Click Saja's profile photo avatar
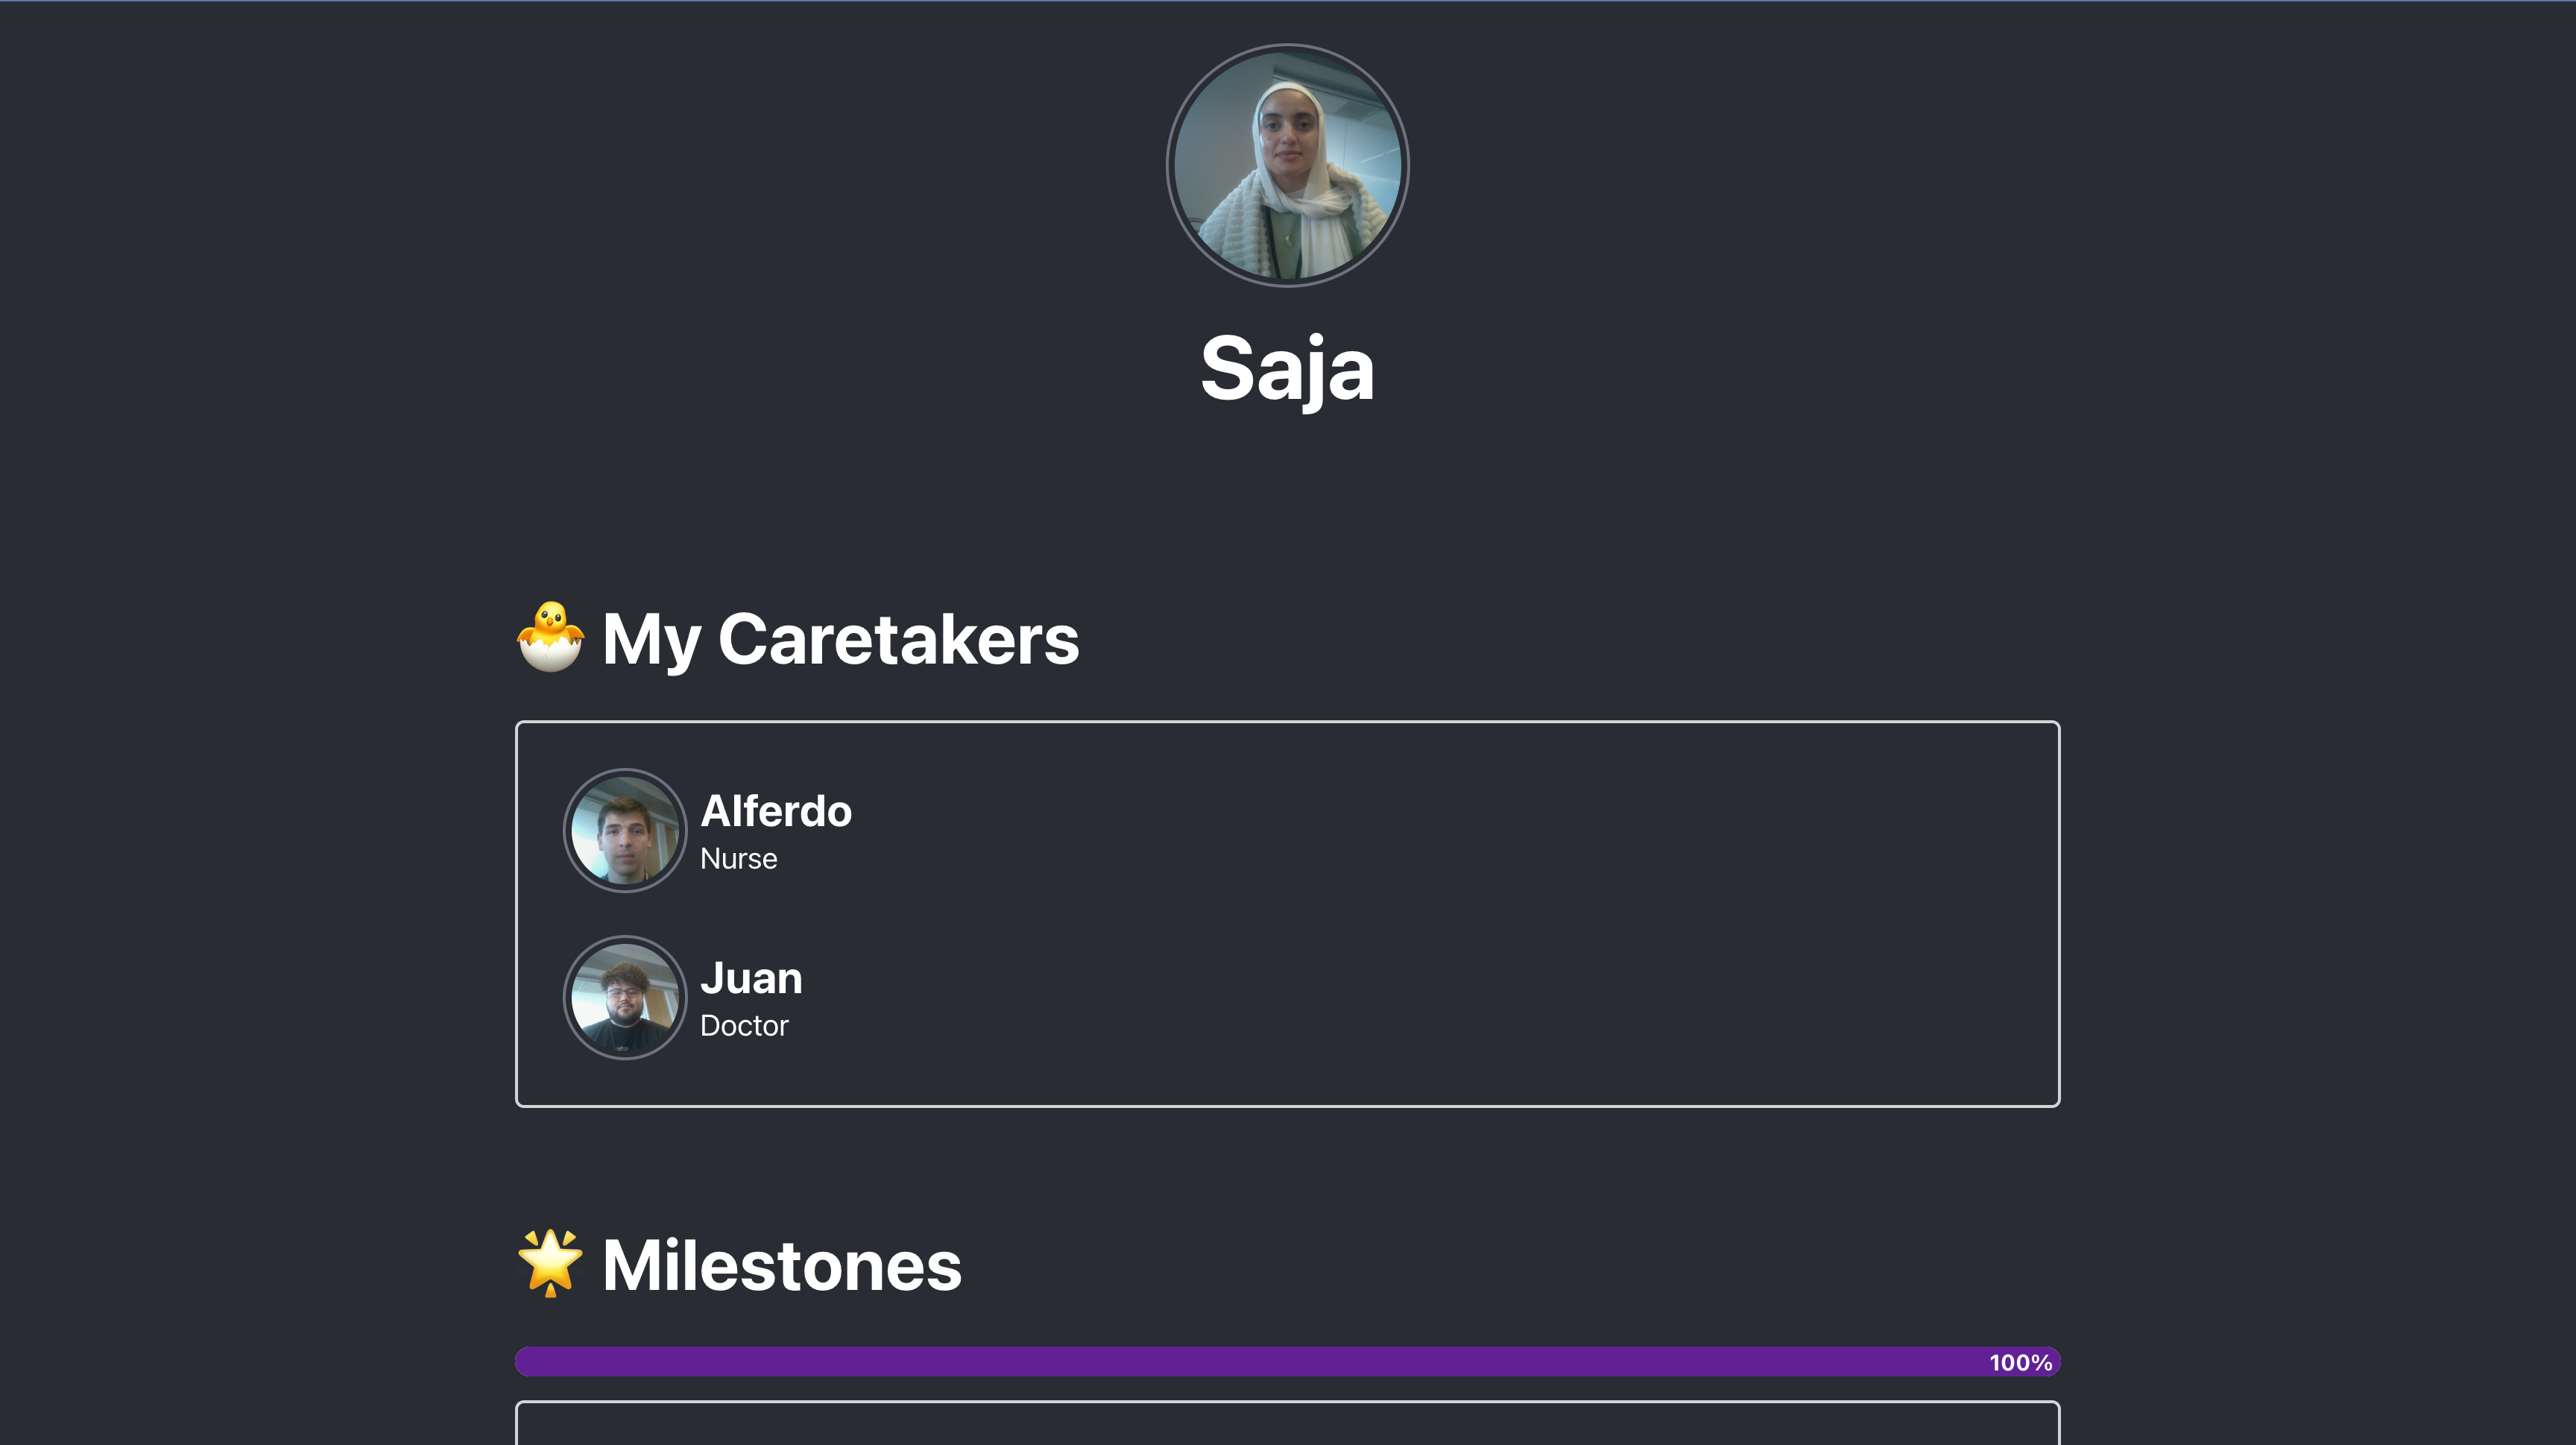 1287,165
